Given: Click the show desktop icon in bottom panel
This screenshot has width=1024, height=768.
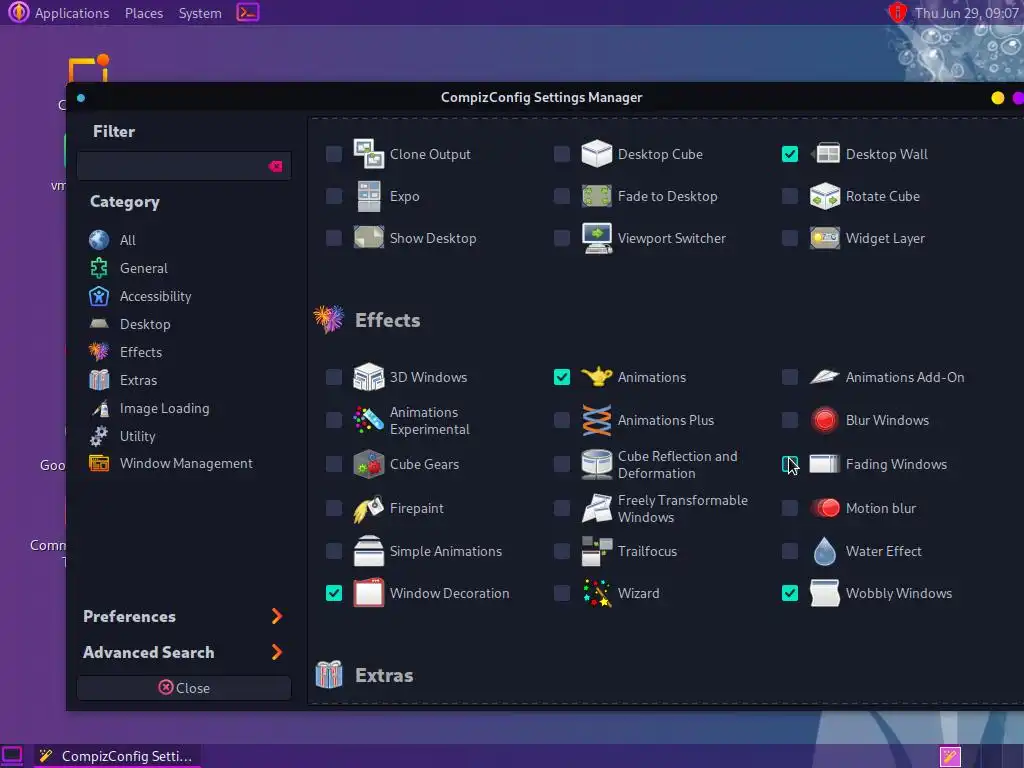Looking at the screenshot, I should tap(12, 756).
